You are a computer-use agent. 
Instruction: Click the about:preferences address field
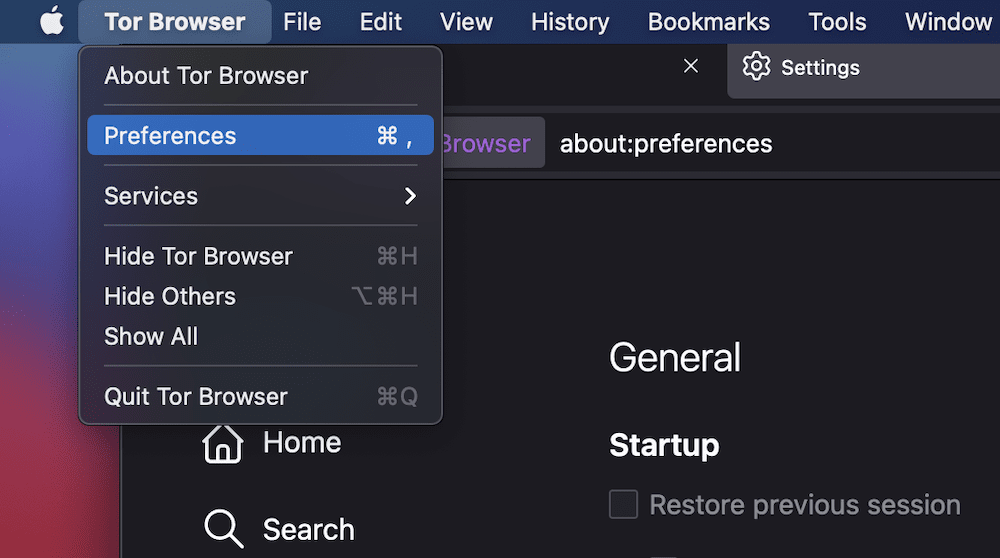click(666, 144)
